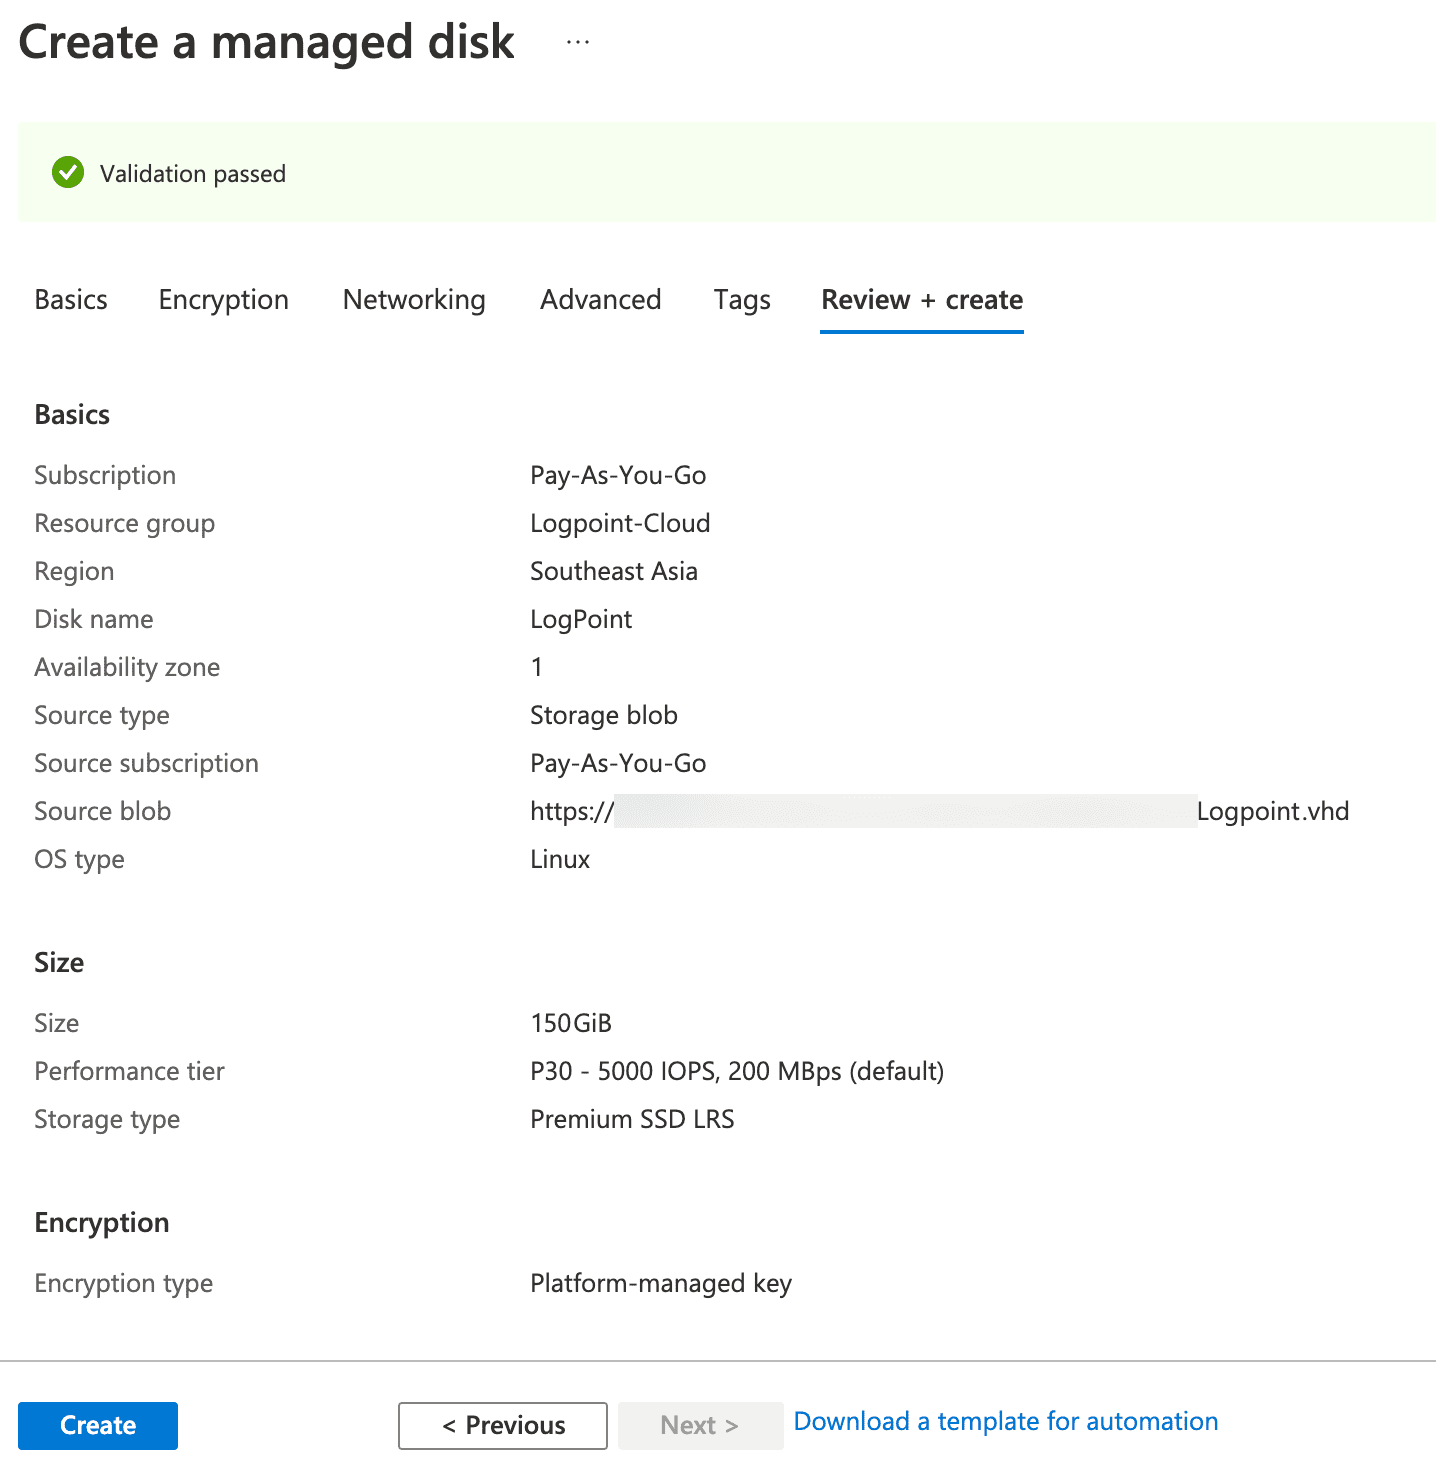The image size is (1436, 1468).
Task: Open the Advanced tab
Action: point(600,299)
